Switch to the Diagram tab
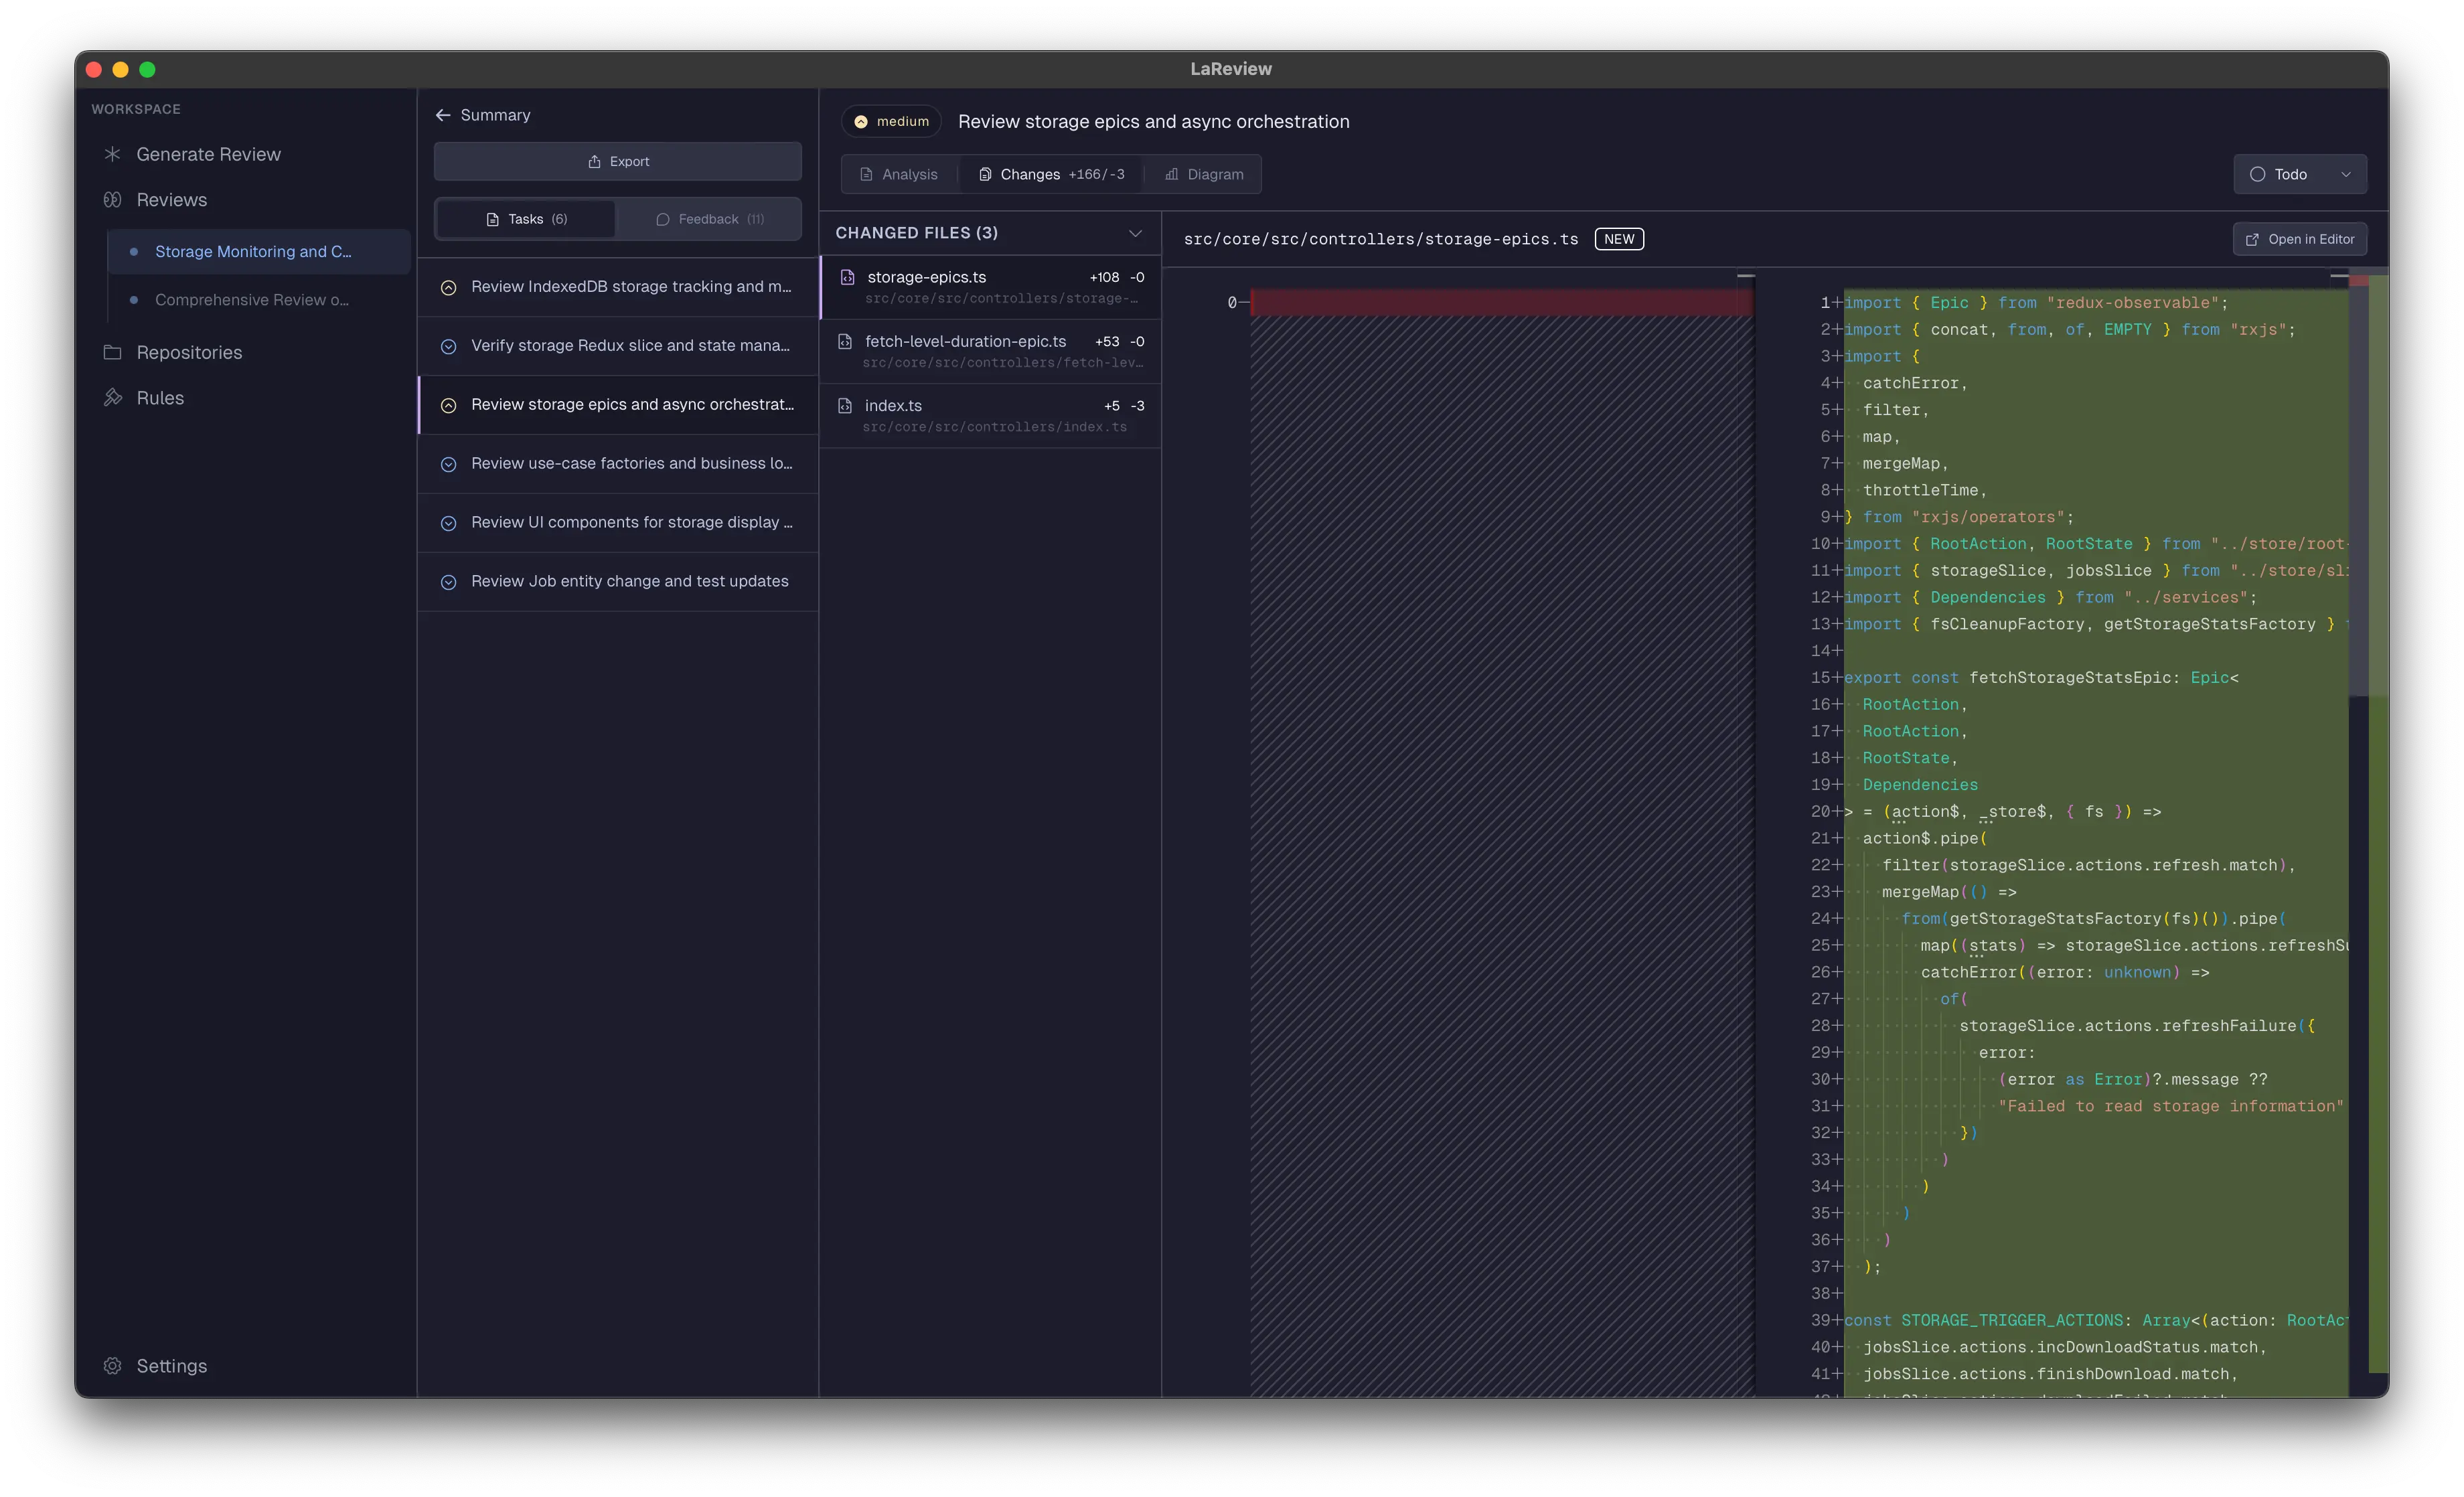 1204,174
